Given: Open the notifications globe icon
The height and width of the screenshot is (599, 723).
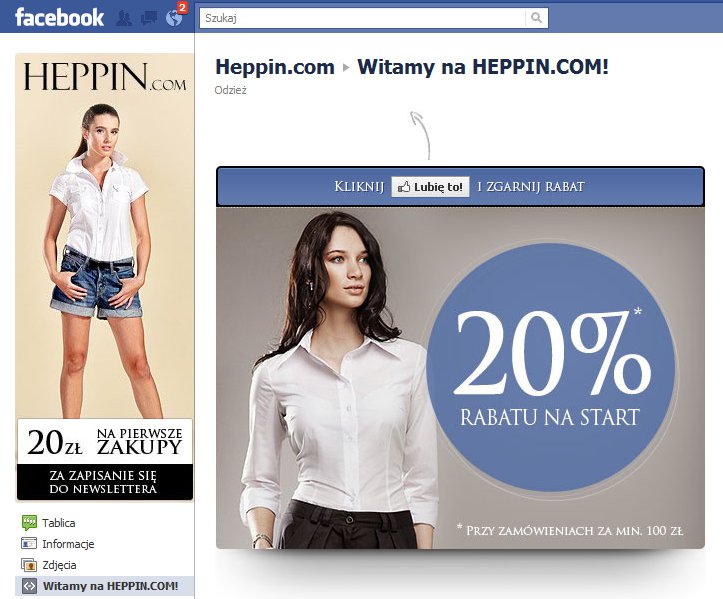Looking at the screenshot, I should coord(174,18).
